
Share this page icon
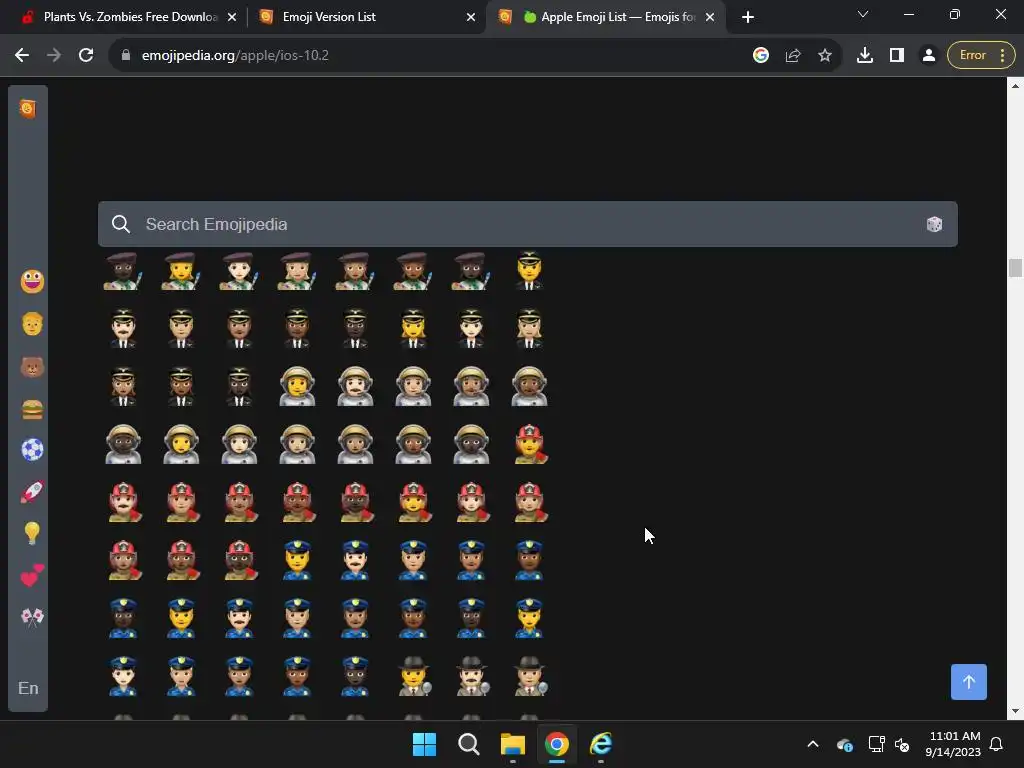[x=793, y=56]
